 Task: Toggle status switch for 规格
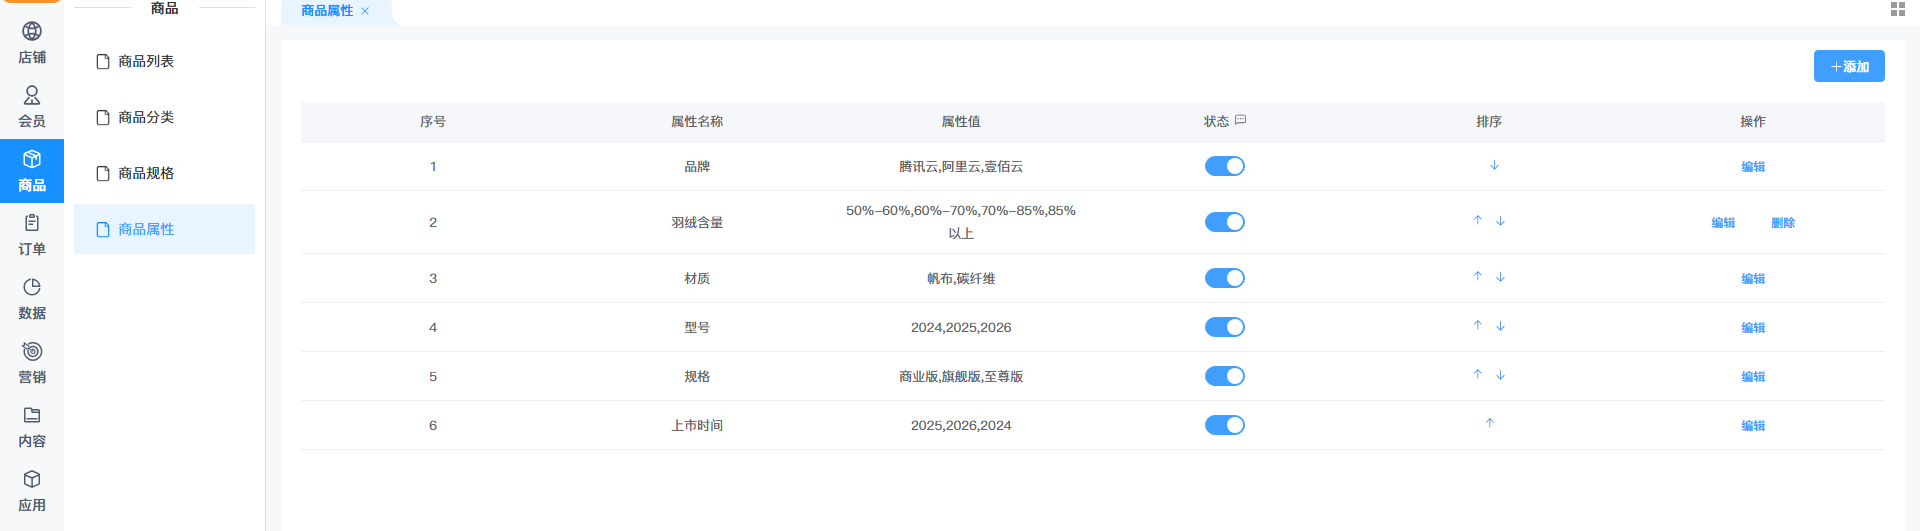point(1224,376)
